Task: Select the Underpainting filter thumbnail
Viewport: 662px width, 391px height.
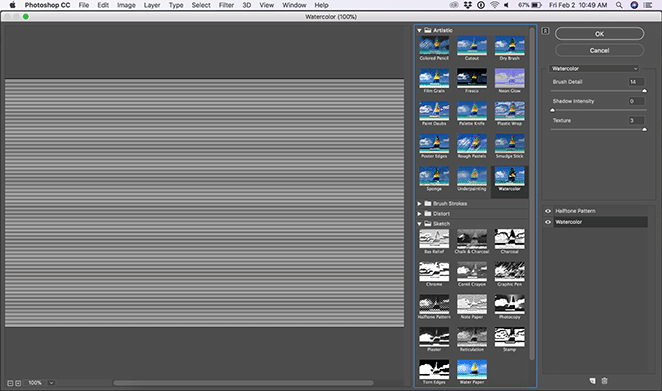Action: pyautogui.click(x=472, y=176)
